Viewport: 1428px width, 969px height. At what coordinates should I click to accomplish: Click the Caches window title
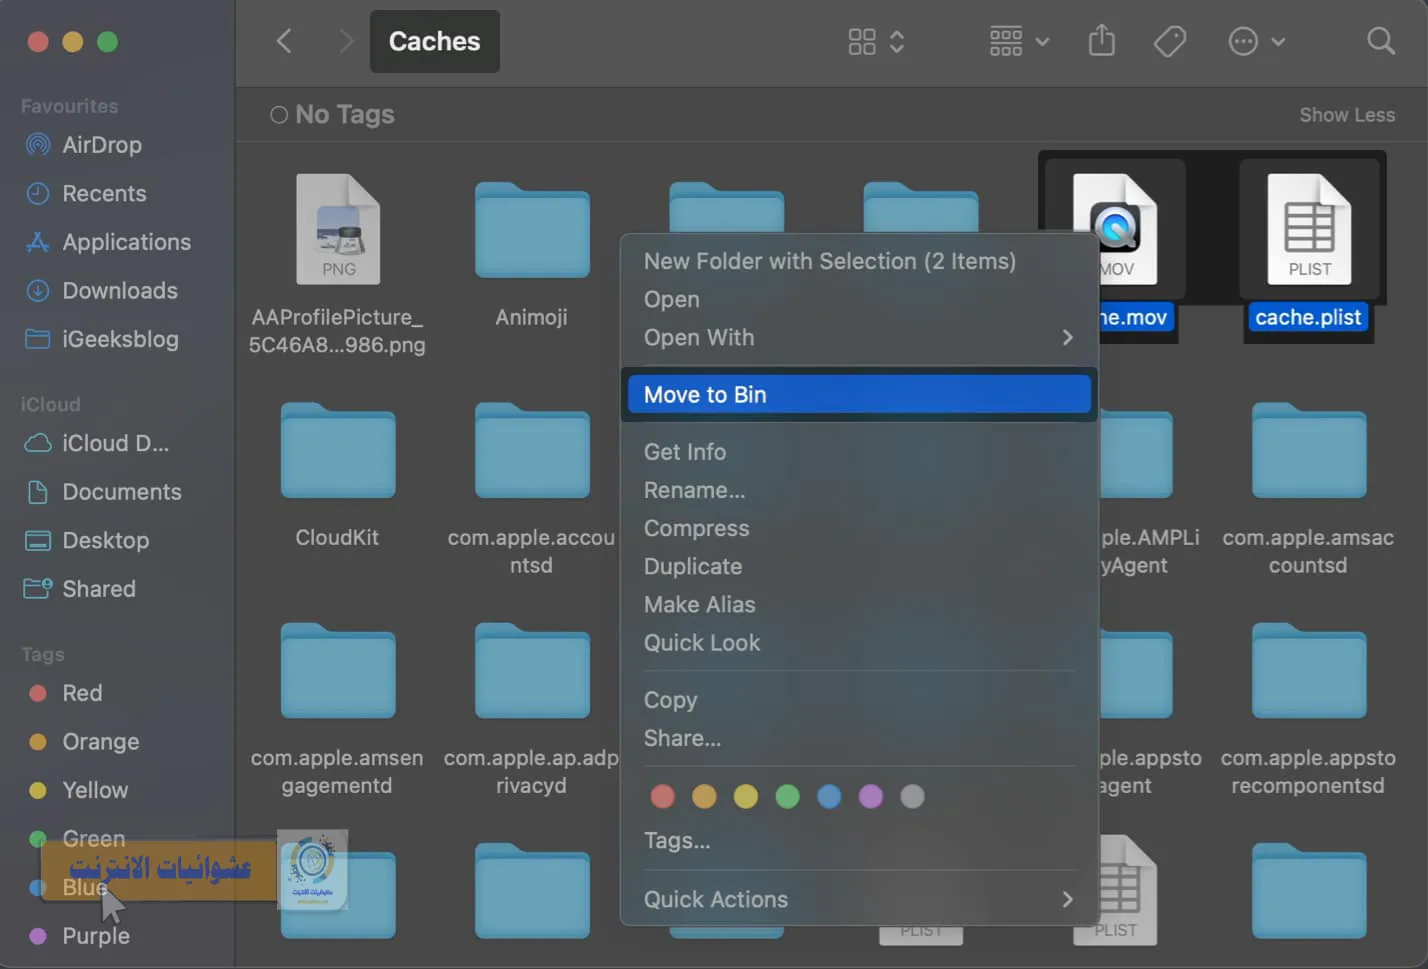click(x=434, y=41)
